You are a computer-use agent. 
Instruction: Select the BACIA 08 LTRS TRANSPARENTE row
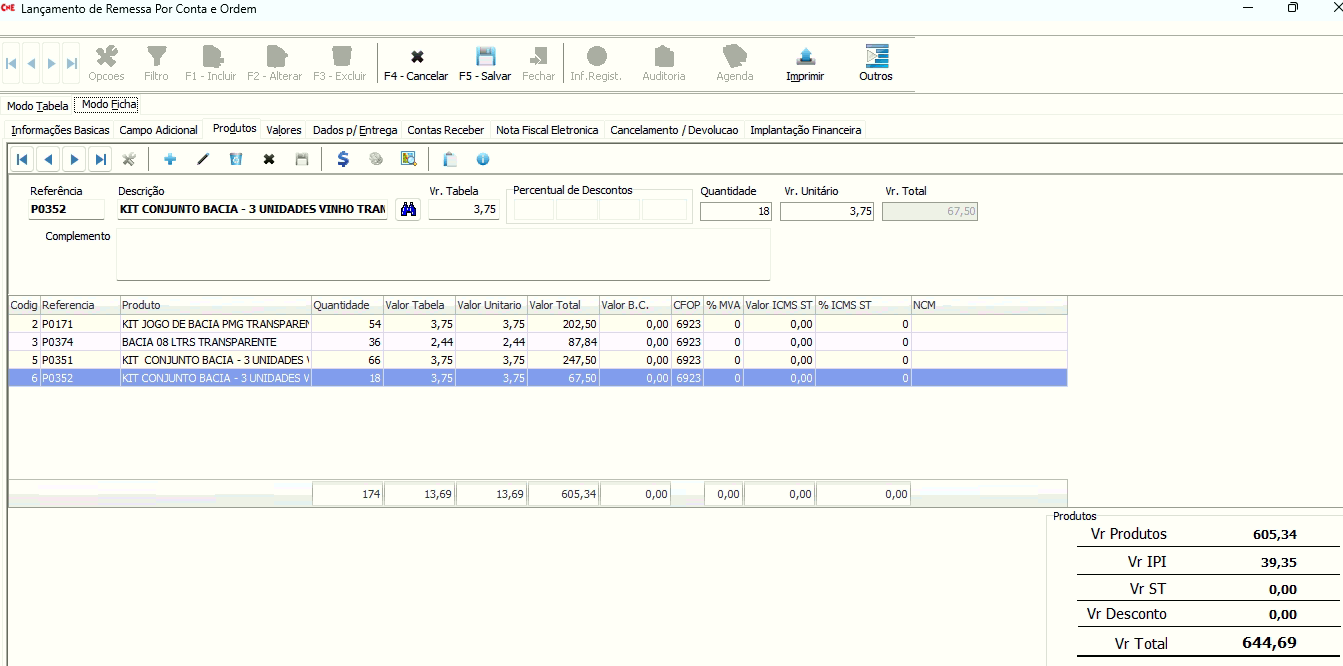pos(215,342)
